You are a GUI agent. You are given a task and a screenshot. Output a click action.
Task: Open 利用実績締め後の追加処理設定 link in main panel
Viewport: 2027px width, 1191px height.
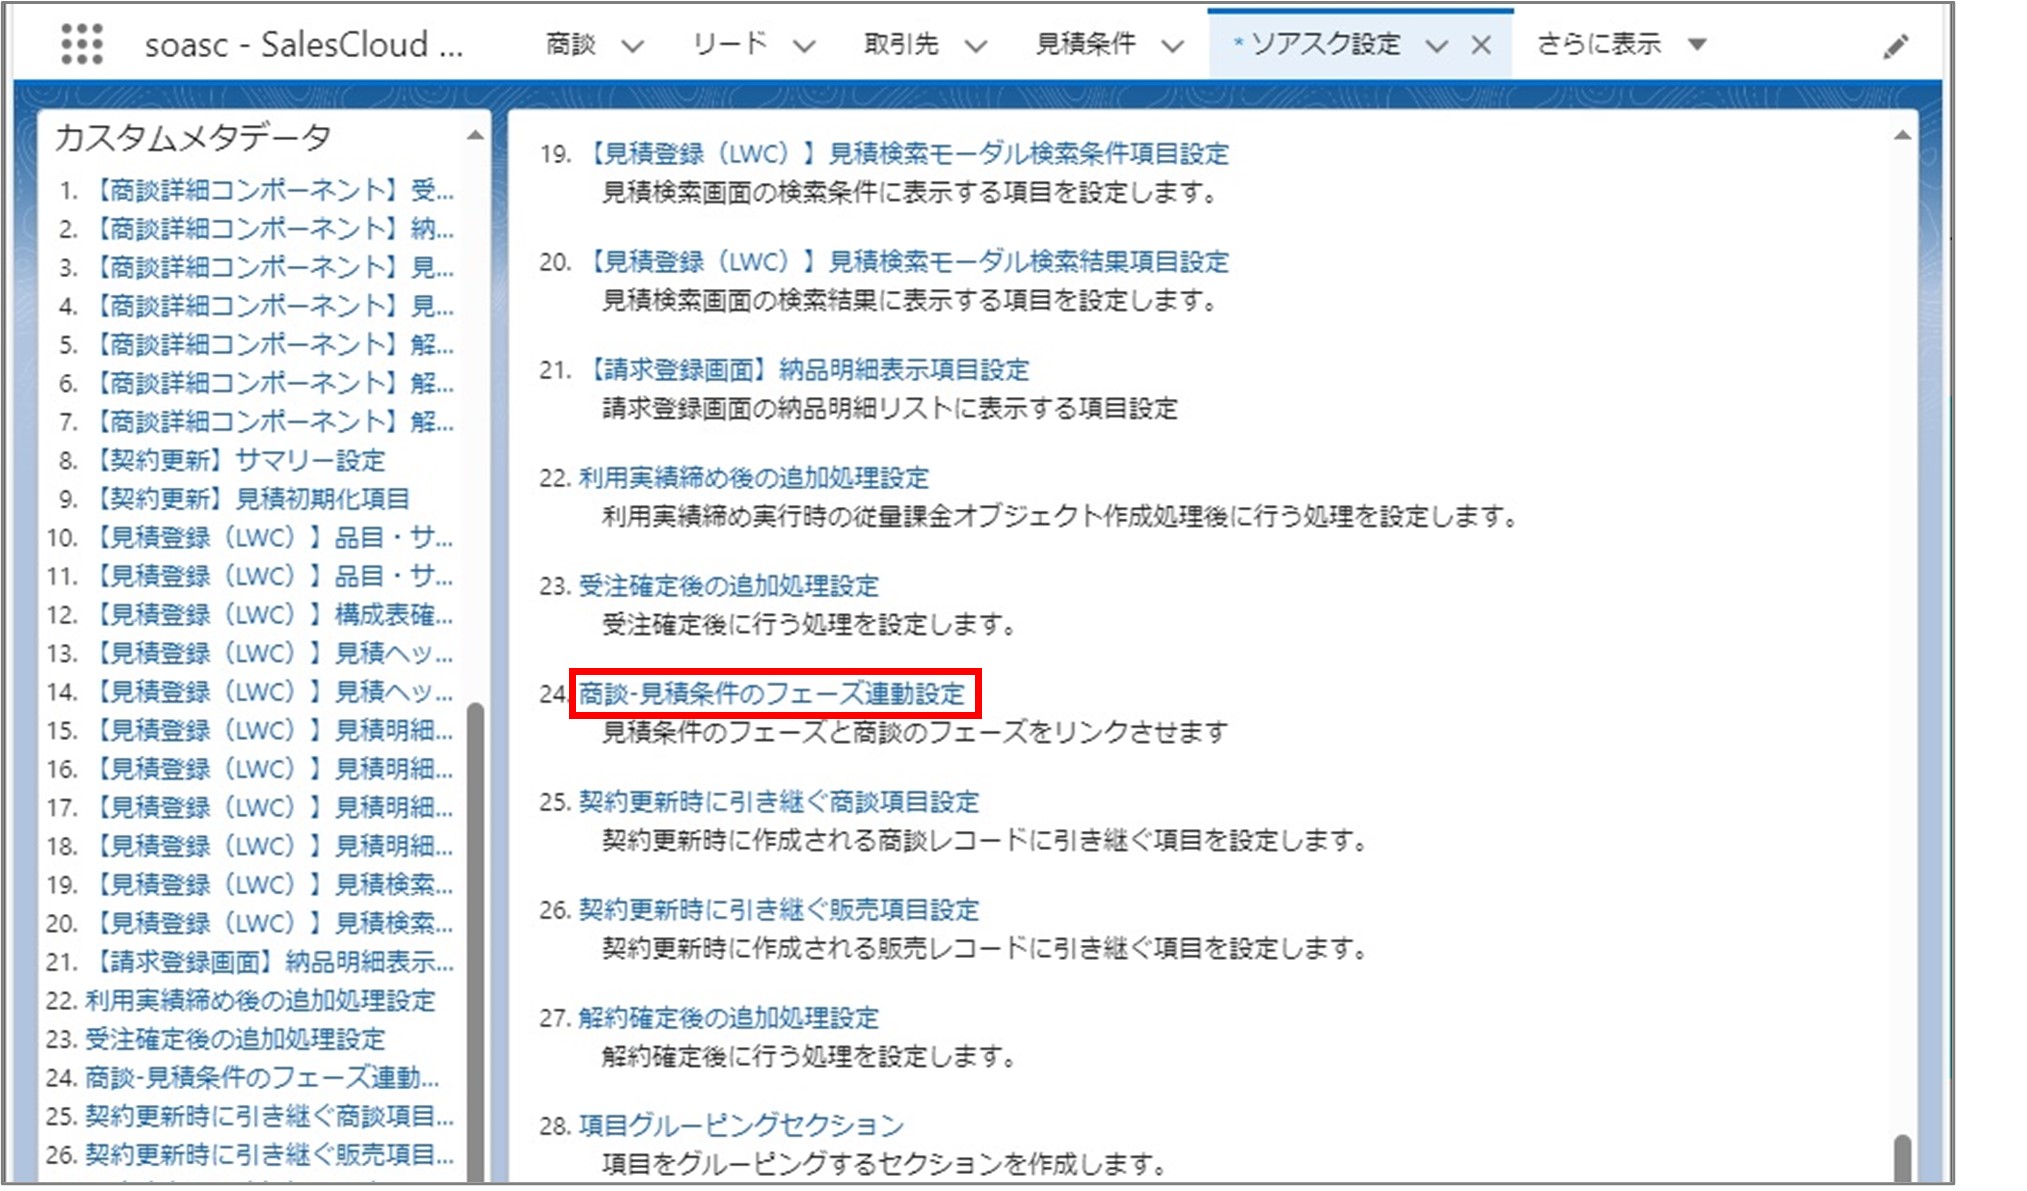753,477
